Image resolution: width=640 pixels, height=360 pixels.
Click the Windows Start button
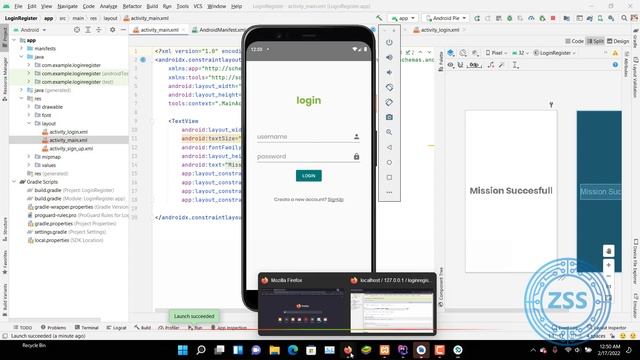point(182,350)
